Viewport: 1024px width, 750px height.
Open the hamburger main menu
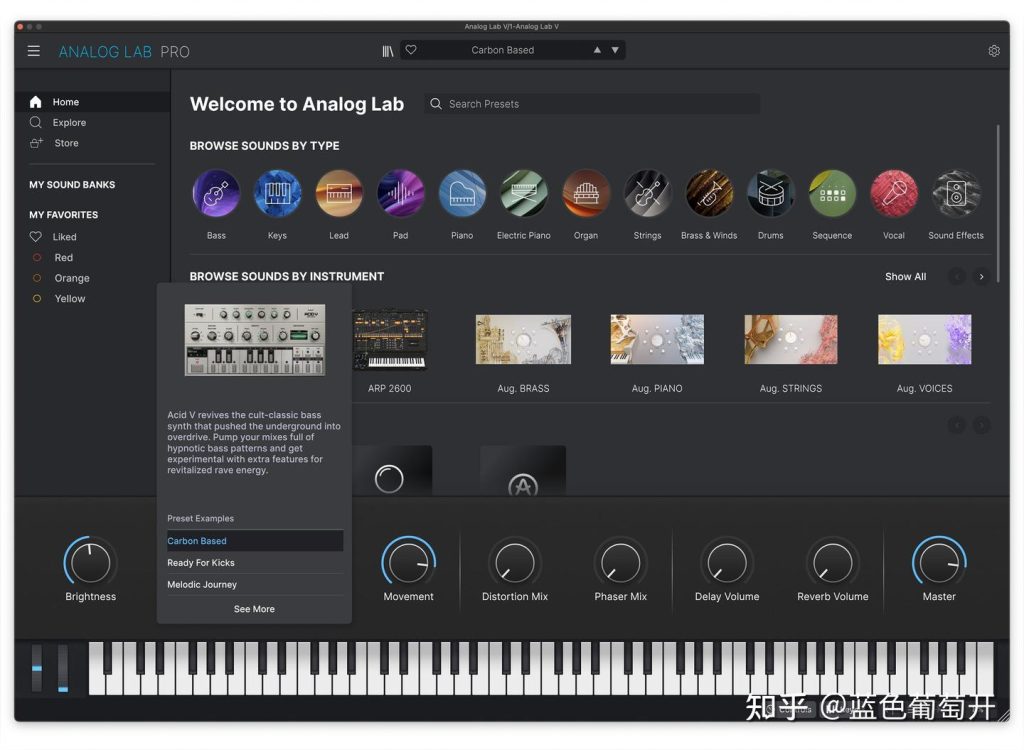tap(34, 51)
